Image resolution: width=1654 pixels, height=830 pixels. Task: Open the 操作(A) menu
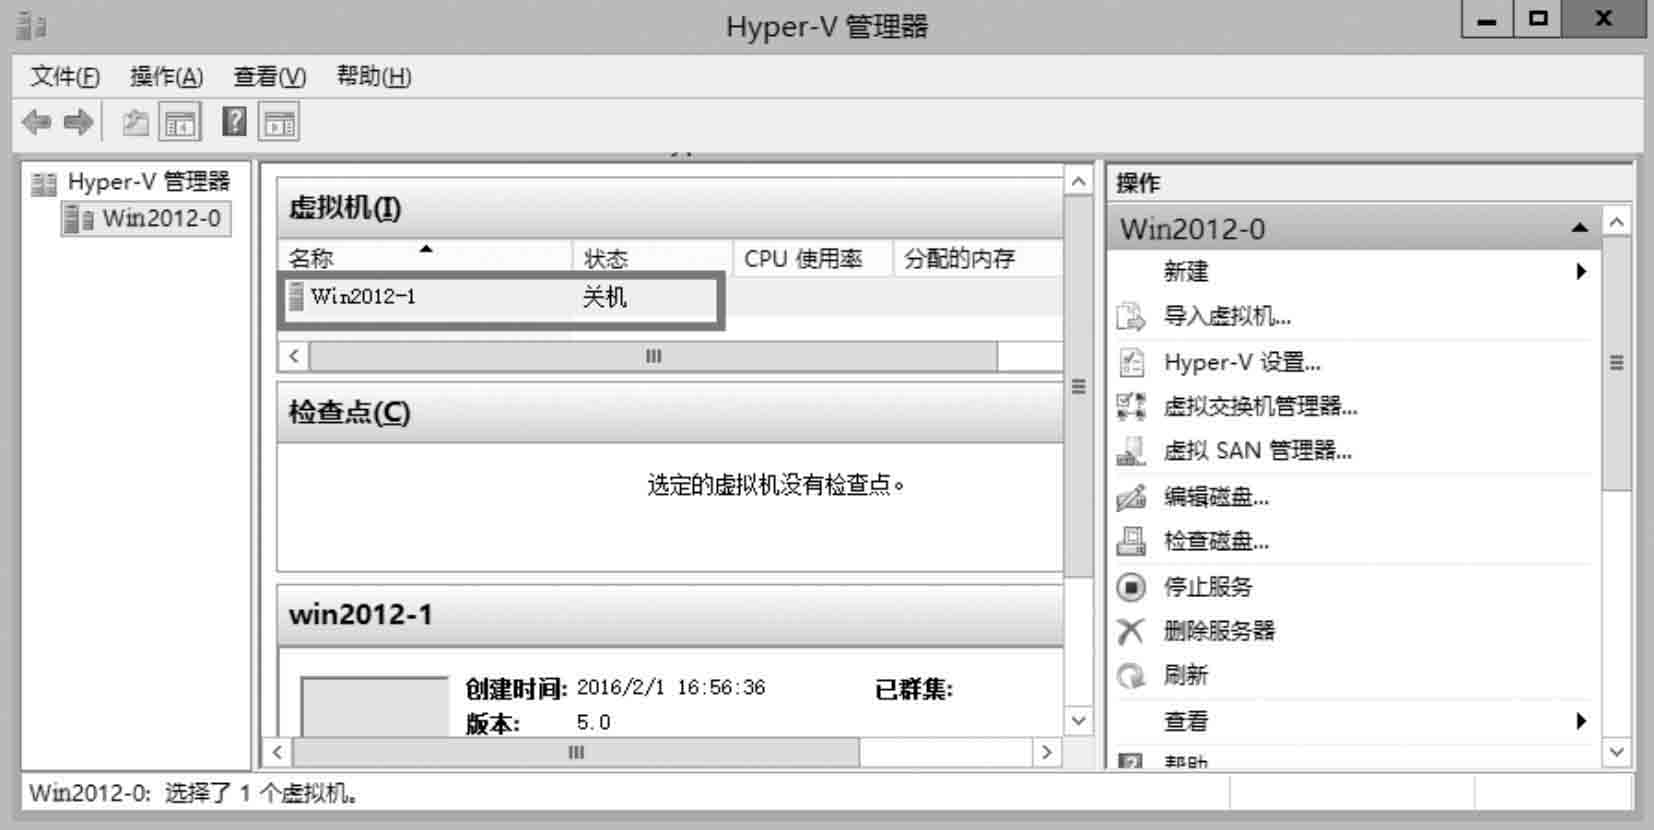pos(166,76)
